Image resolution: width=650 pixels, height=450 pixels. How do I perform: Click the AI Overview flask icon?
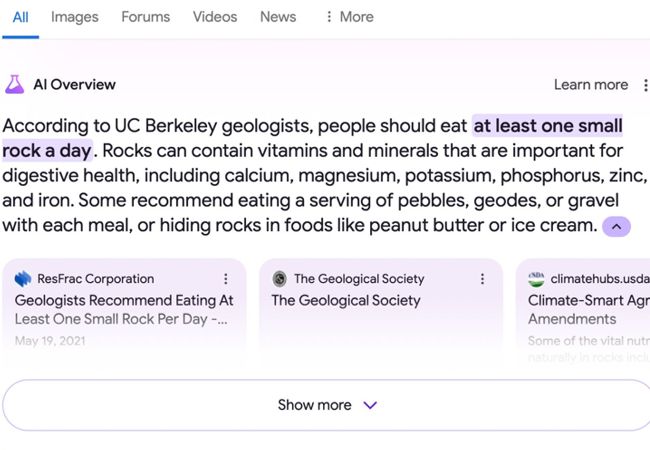(x=15, y=85)
